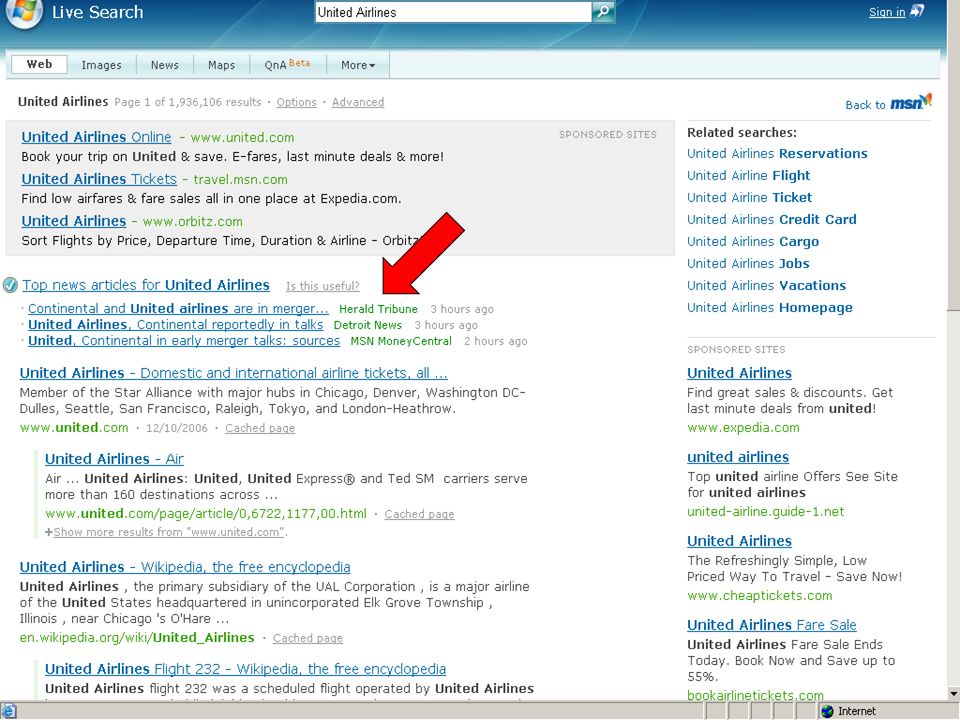Open the United Airlines - Air result
This screenshot has width=960, height=720.
coord(114,459)
